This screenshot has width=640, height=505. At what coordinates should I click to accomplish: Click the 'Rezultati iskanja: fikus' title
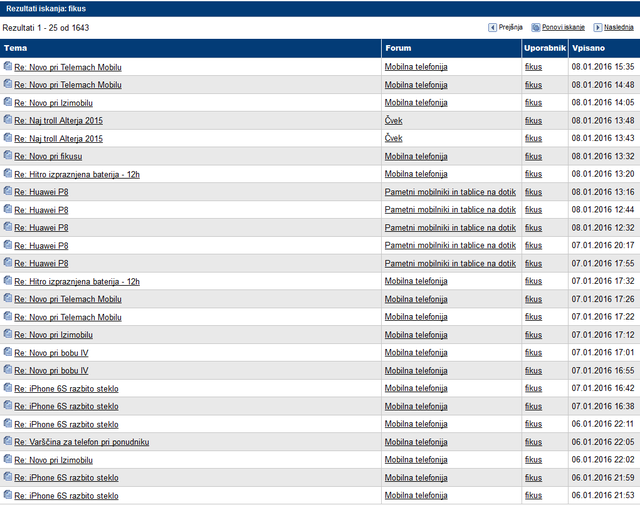tap(46, 9)
